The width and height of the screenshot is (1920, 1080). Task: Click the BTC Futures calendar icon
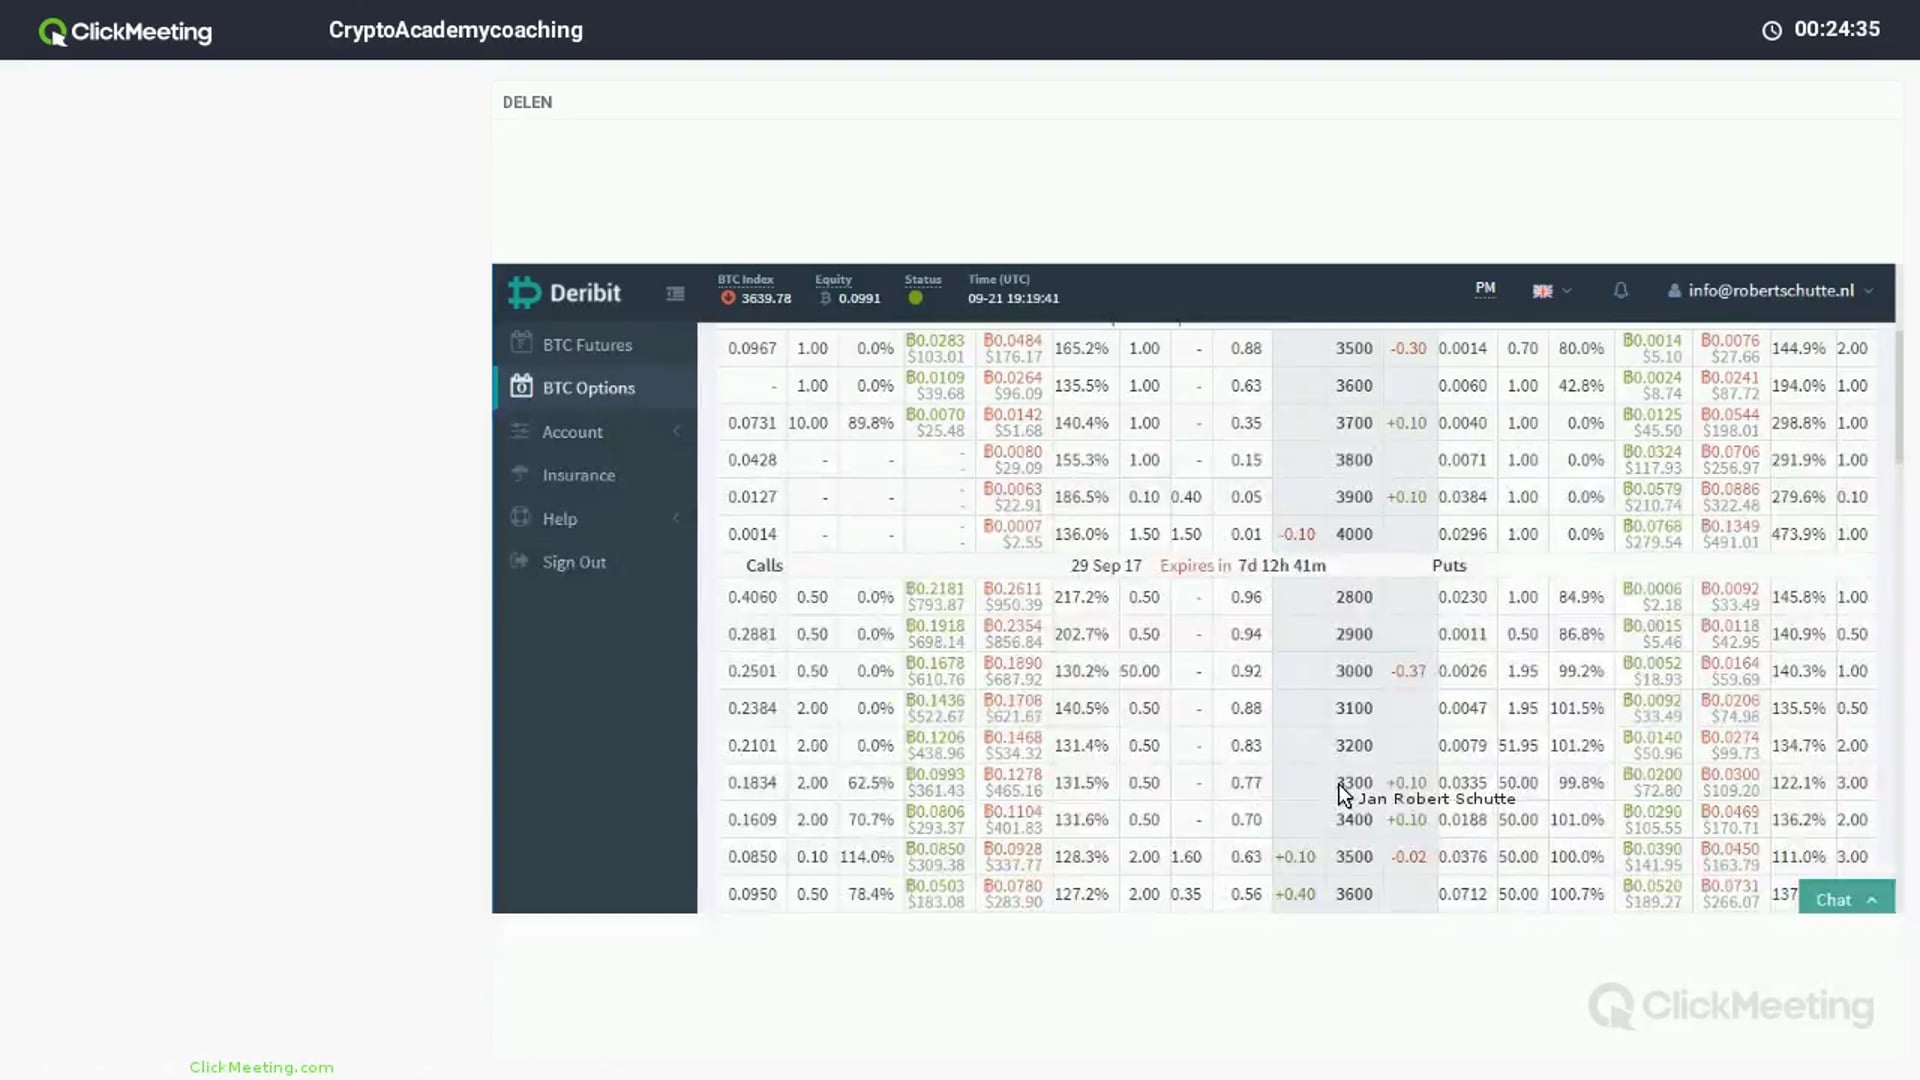tap(521, 343)
